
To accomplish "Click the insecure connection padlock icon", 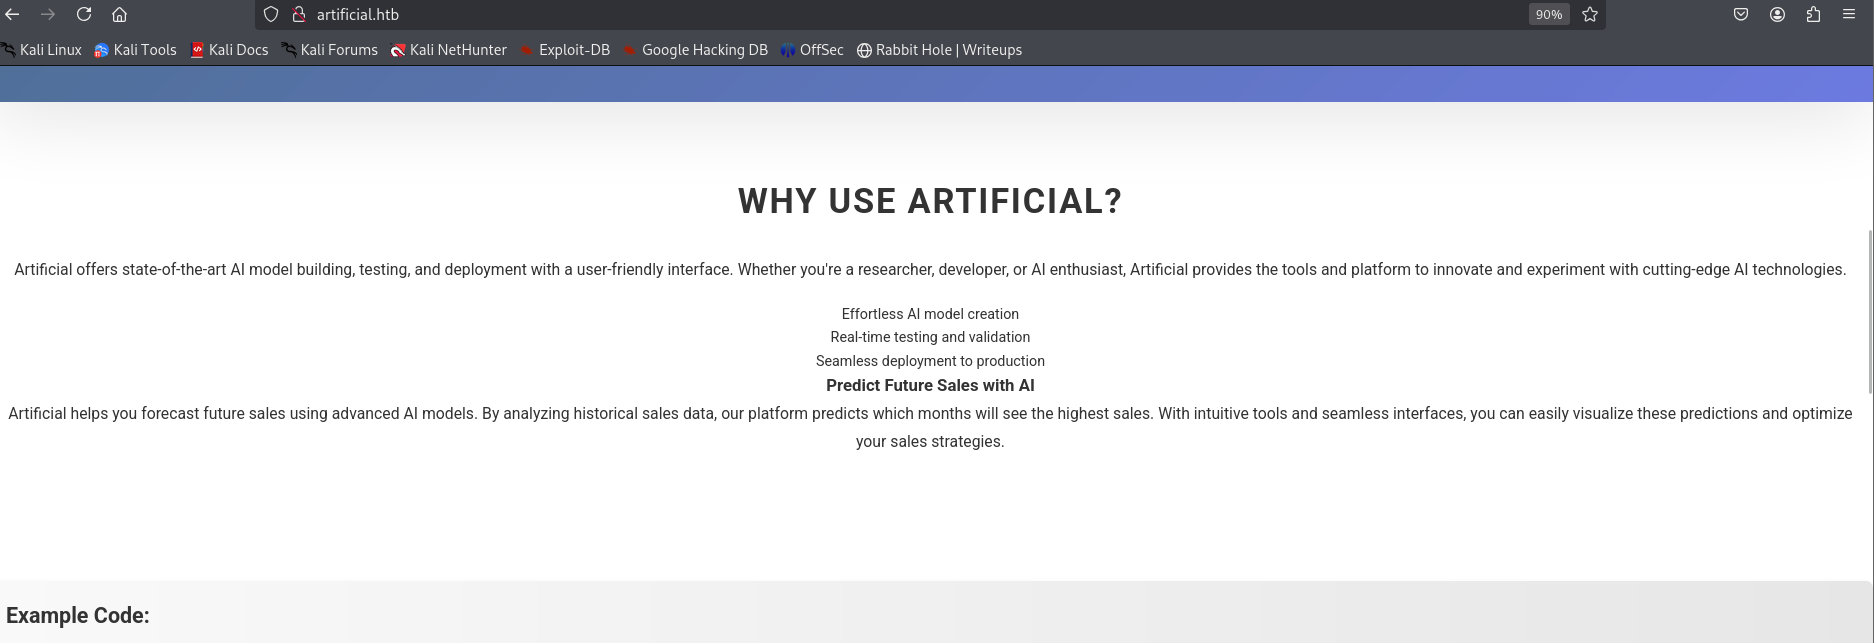I will pos(298,14).
